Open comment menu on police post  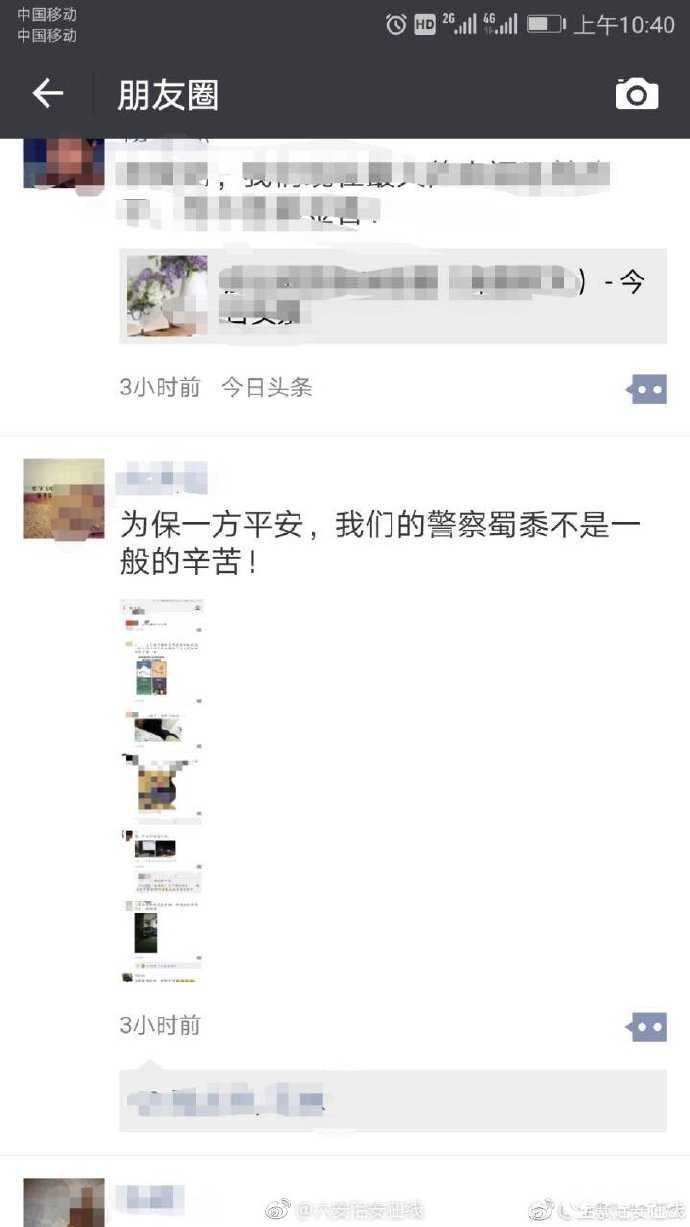tap(647, 1026)
